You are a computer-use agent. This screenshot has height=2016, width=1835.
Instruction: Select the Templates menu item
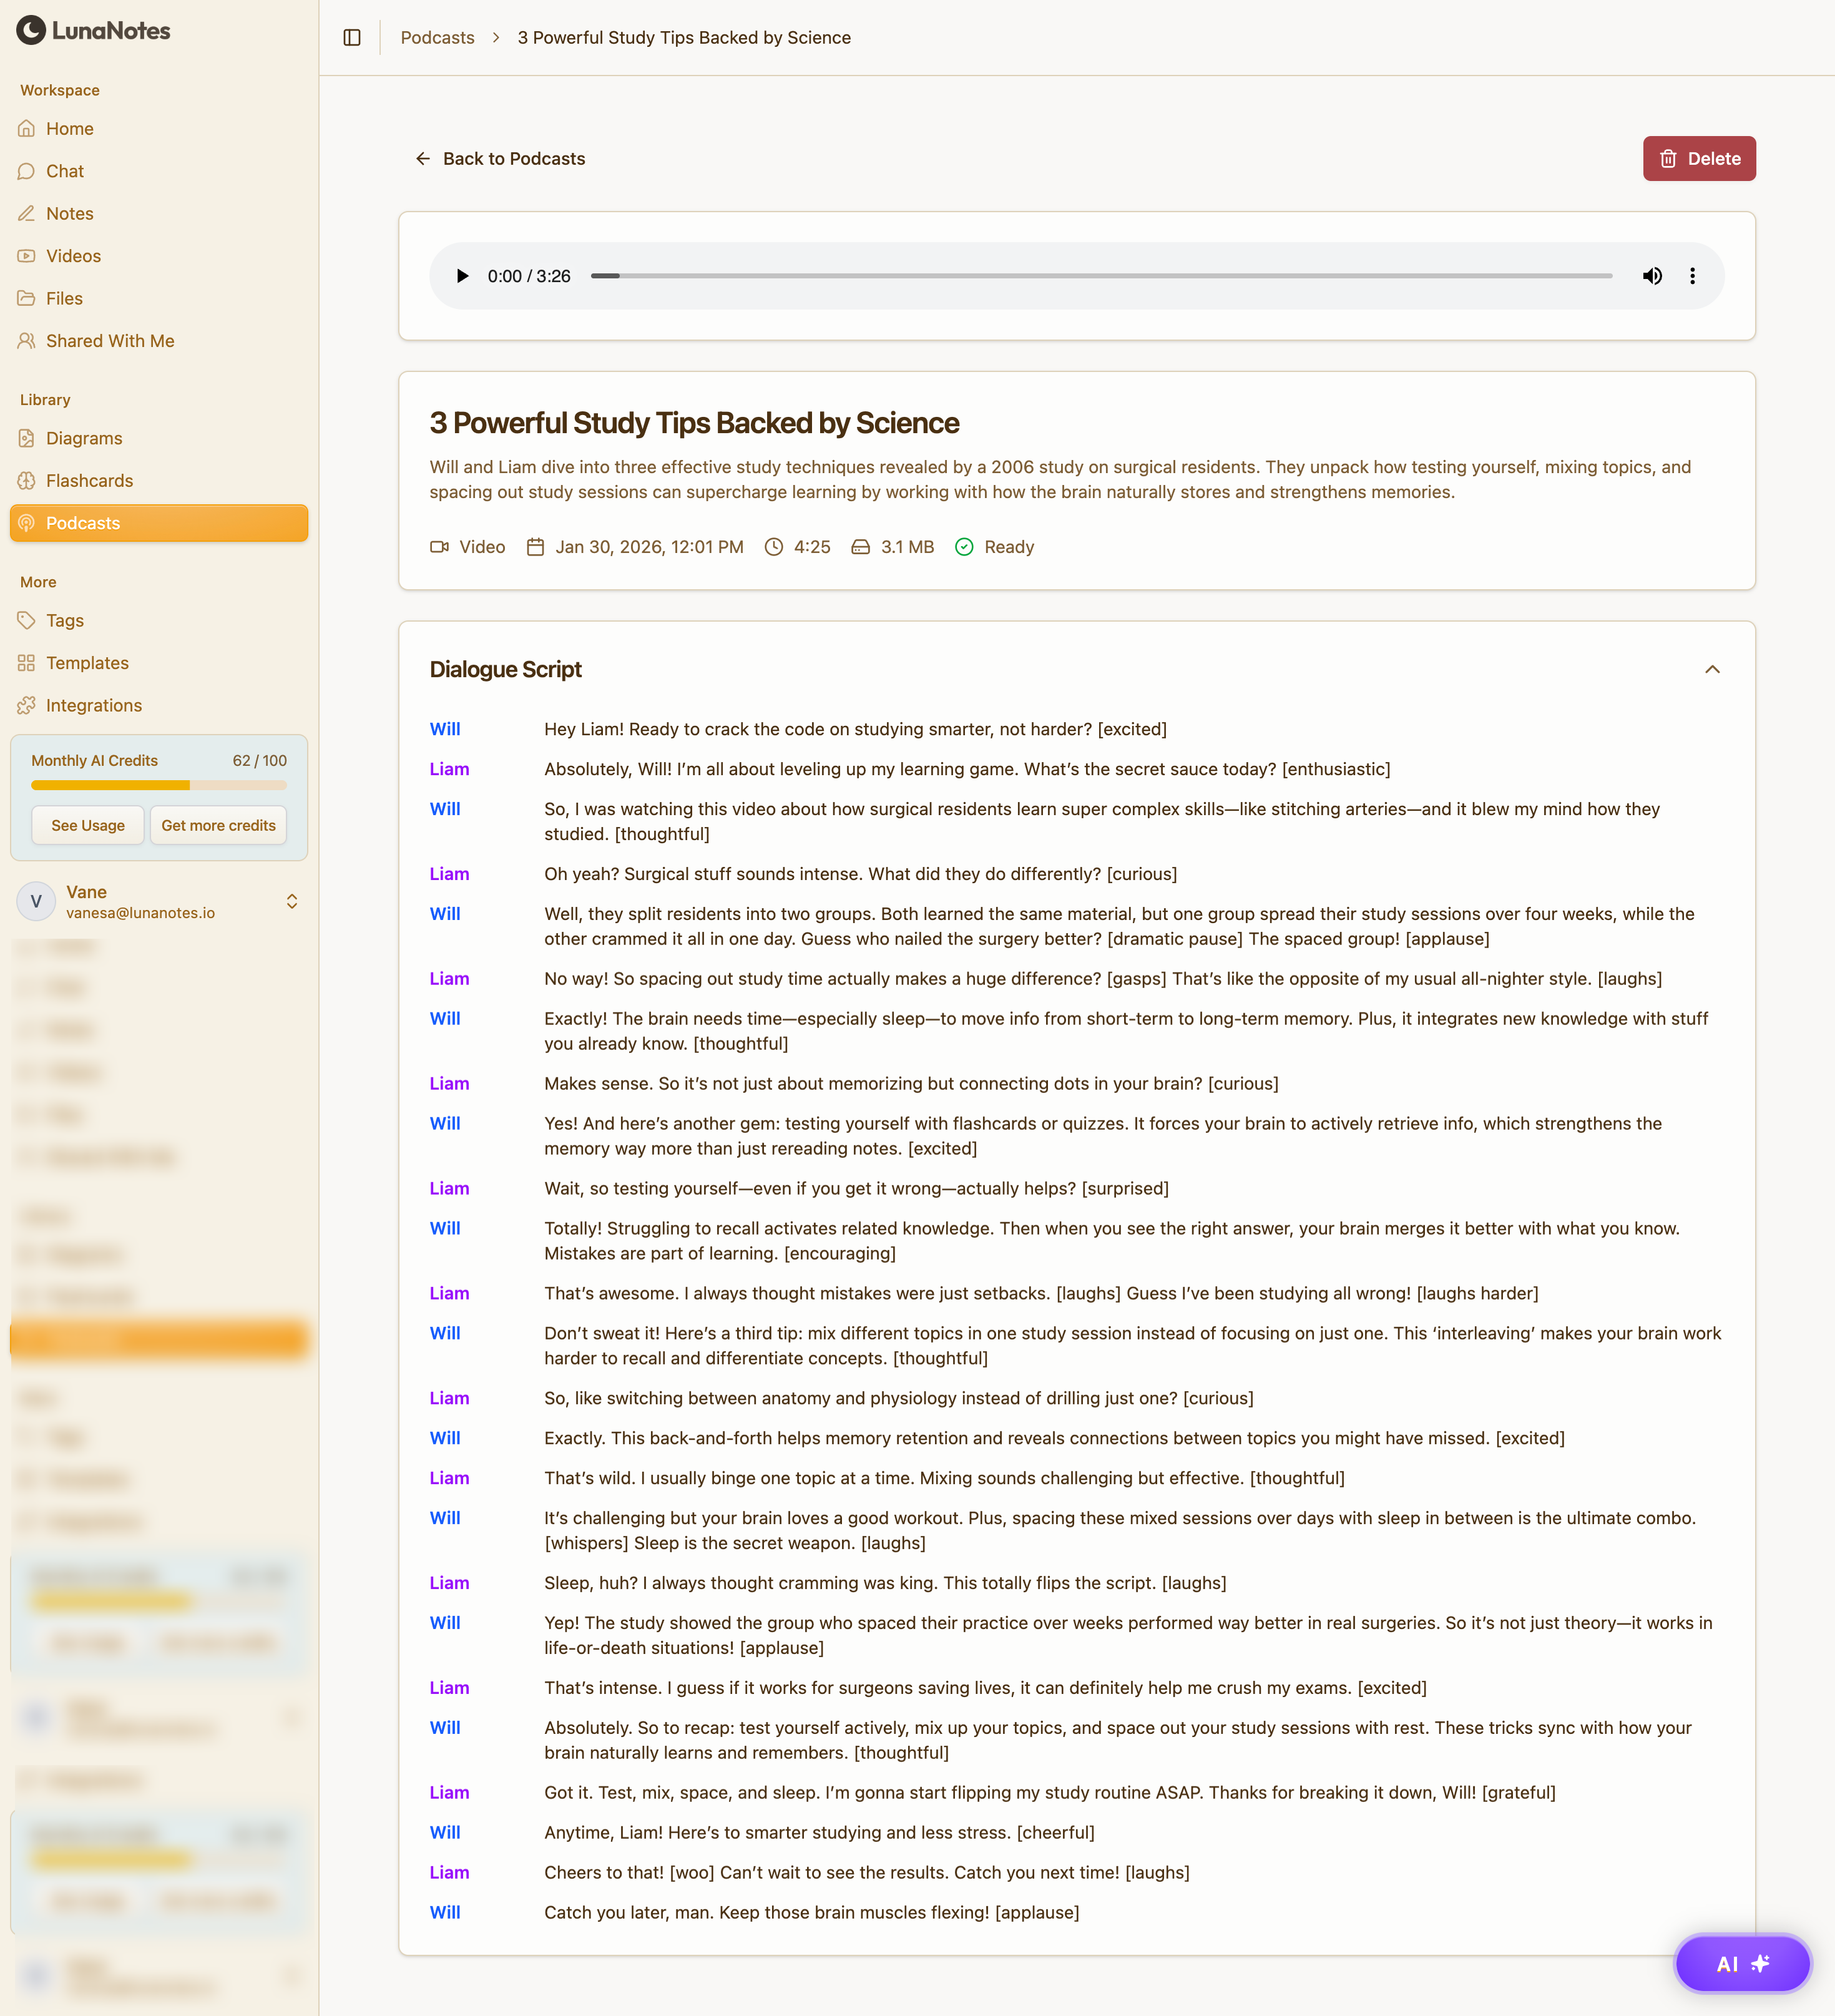[87, 663]
